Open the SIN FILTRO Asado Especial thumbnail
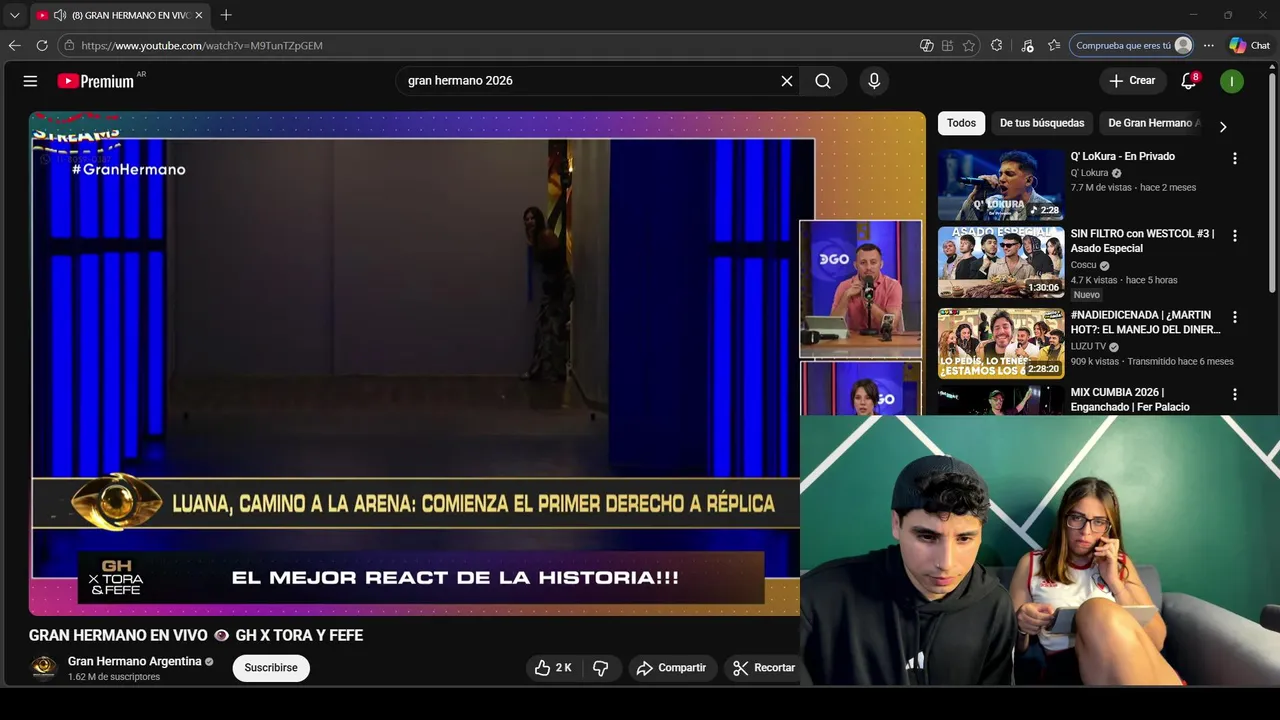The height and width of the screenshot is (720, 1280). tap(1001, 262)
